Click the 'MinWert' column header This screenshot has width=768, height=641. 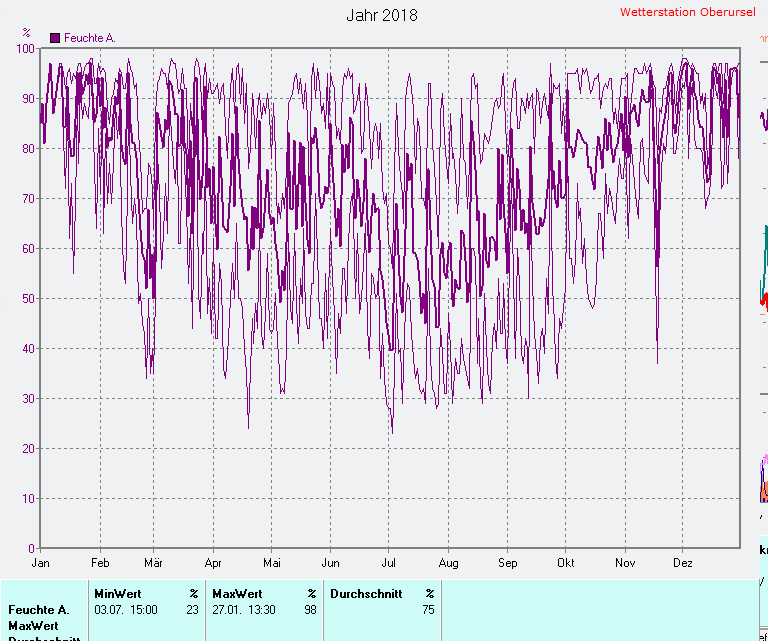click(x=118, y=594)
